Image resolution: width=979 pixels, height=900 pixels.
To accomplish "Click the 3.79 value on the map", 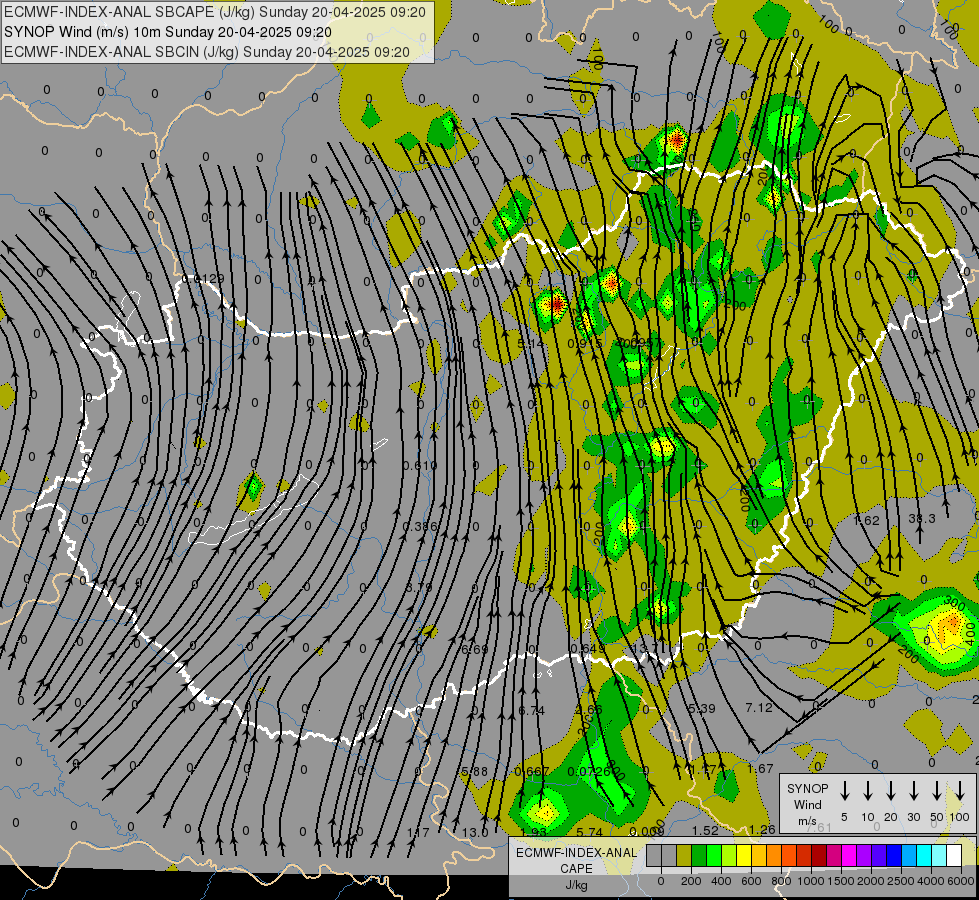I will [x=419, y=588].
